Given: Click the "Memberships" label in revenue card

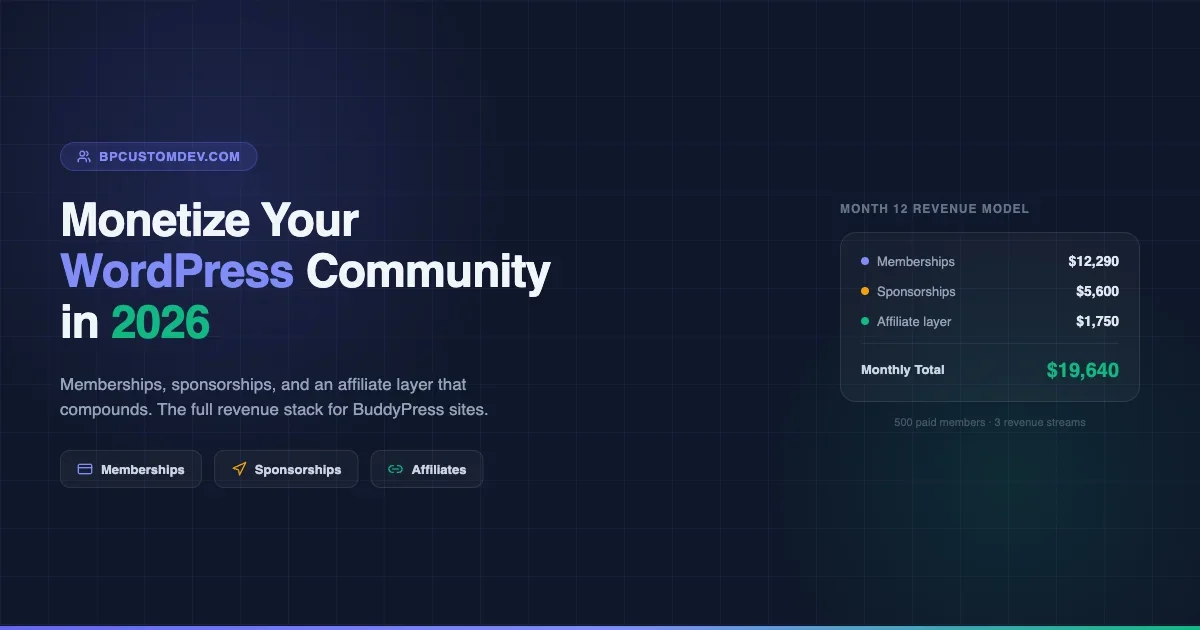Looking at the screenshot, I should point(916,262).
